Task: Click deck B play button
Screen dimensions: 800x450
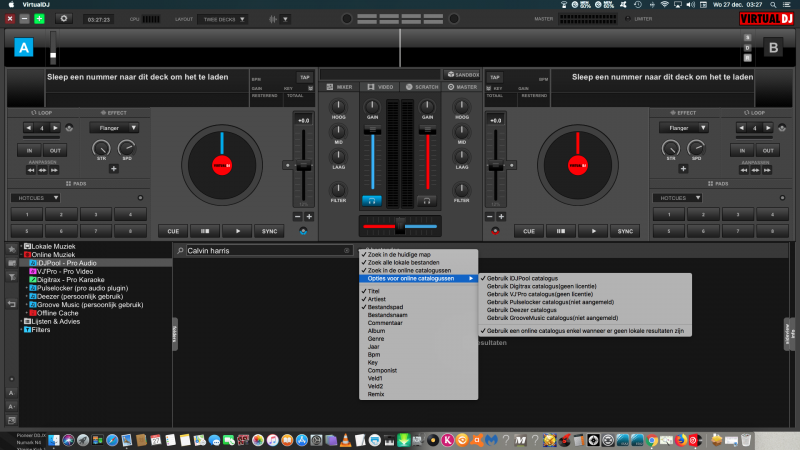Action: click(593, 231)
